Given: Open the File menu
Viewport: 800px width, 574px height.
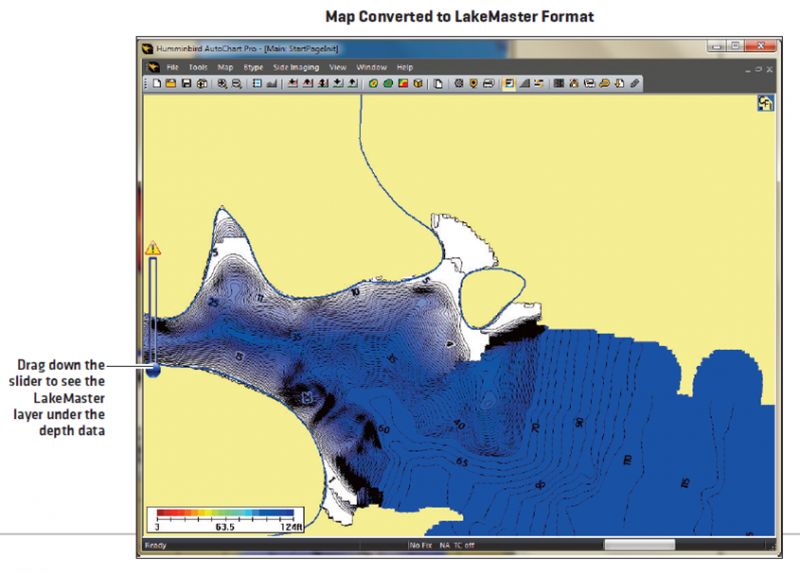Looking at the screenshot, I should [x=173, y=67].
